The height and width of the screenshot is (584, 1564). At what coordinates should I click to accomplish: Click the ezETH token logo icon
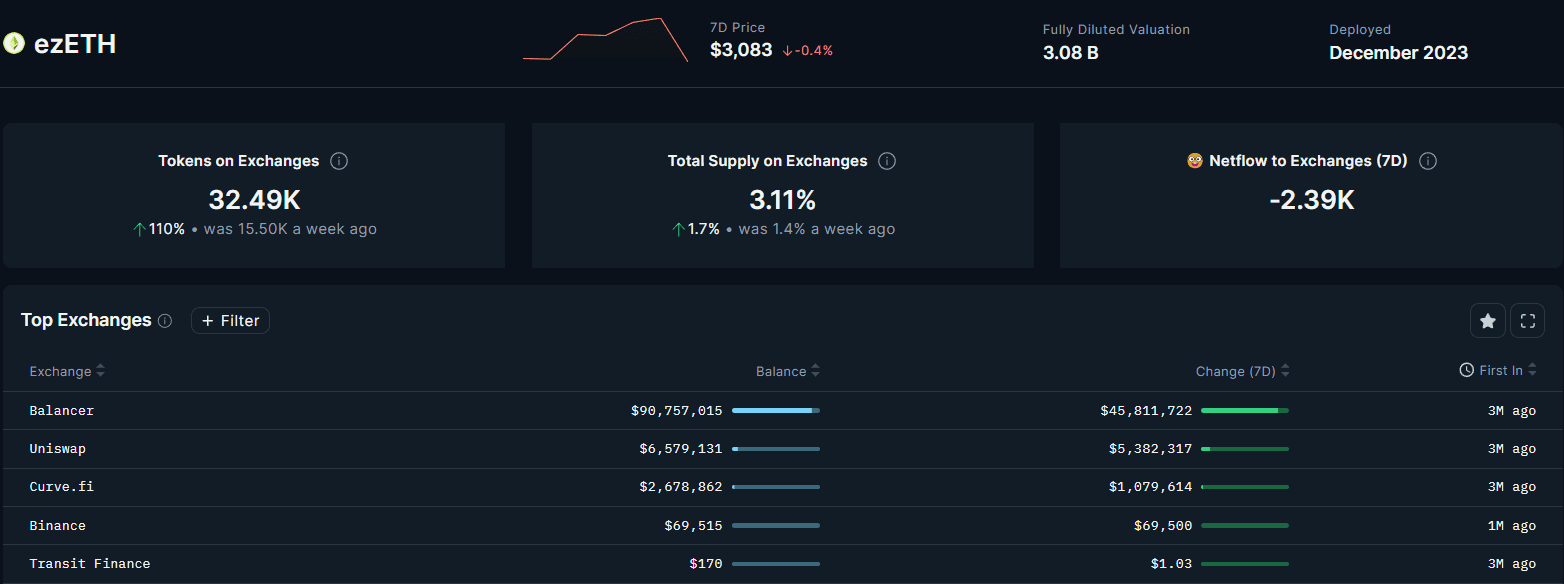pyautogui.click(x=13, y=43)
